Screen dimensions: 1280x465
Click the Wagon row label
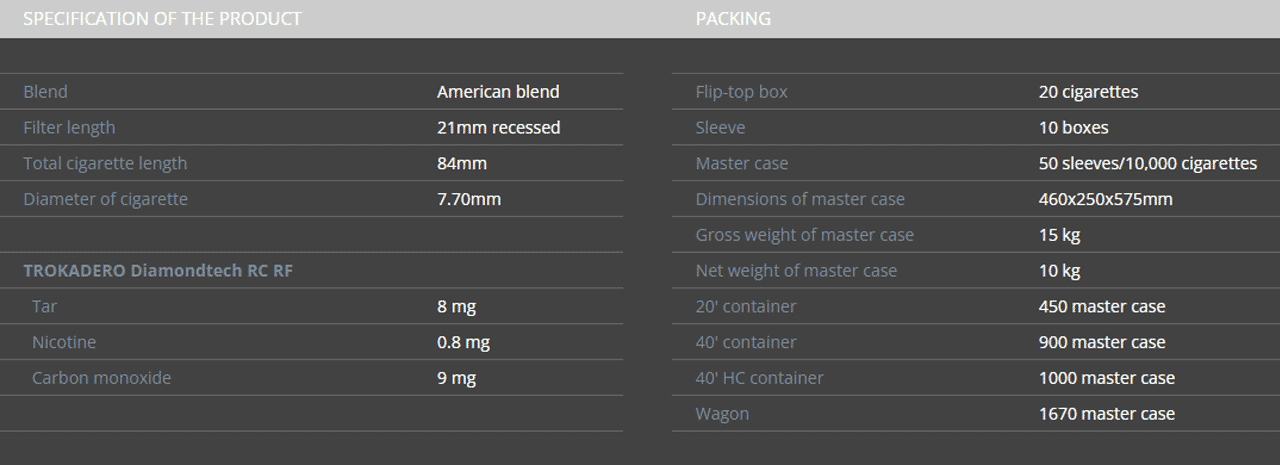coord(722,414)
